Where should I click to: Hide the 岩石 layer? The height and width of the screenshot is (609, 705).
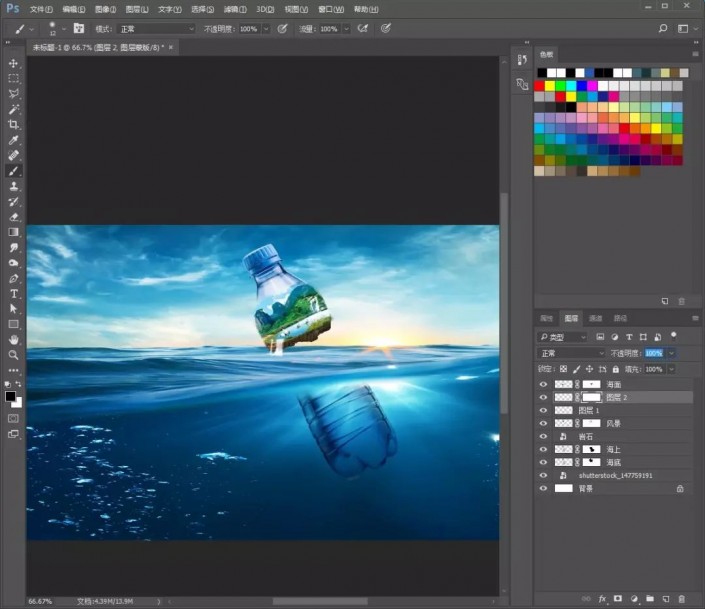[x=543, y=436]
